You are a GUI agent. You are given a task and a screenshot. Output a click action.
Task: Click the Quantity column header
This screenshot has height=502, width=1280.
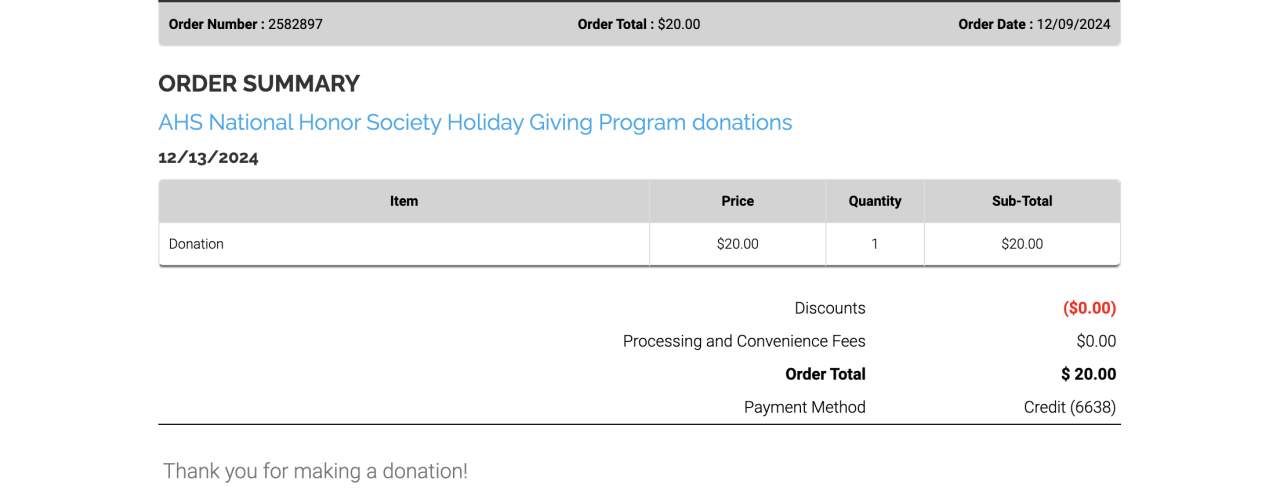(x=875, y=201)
